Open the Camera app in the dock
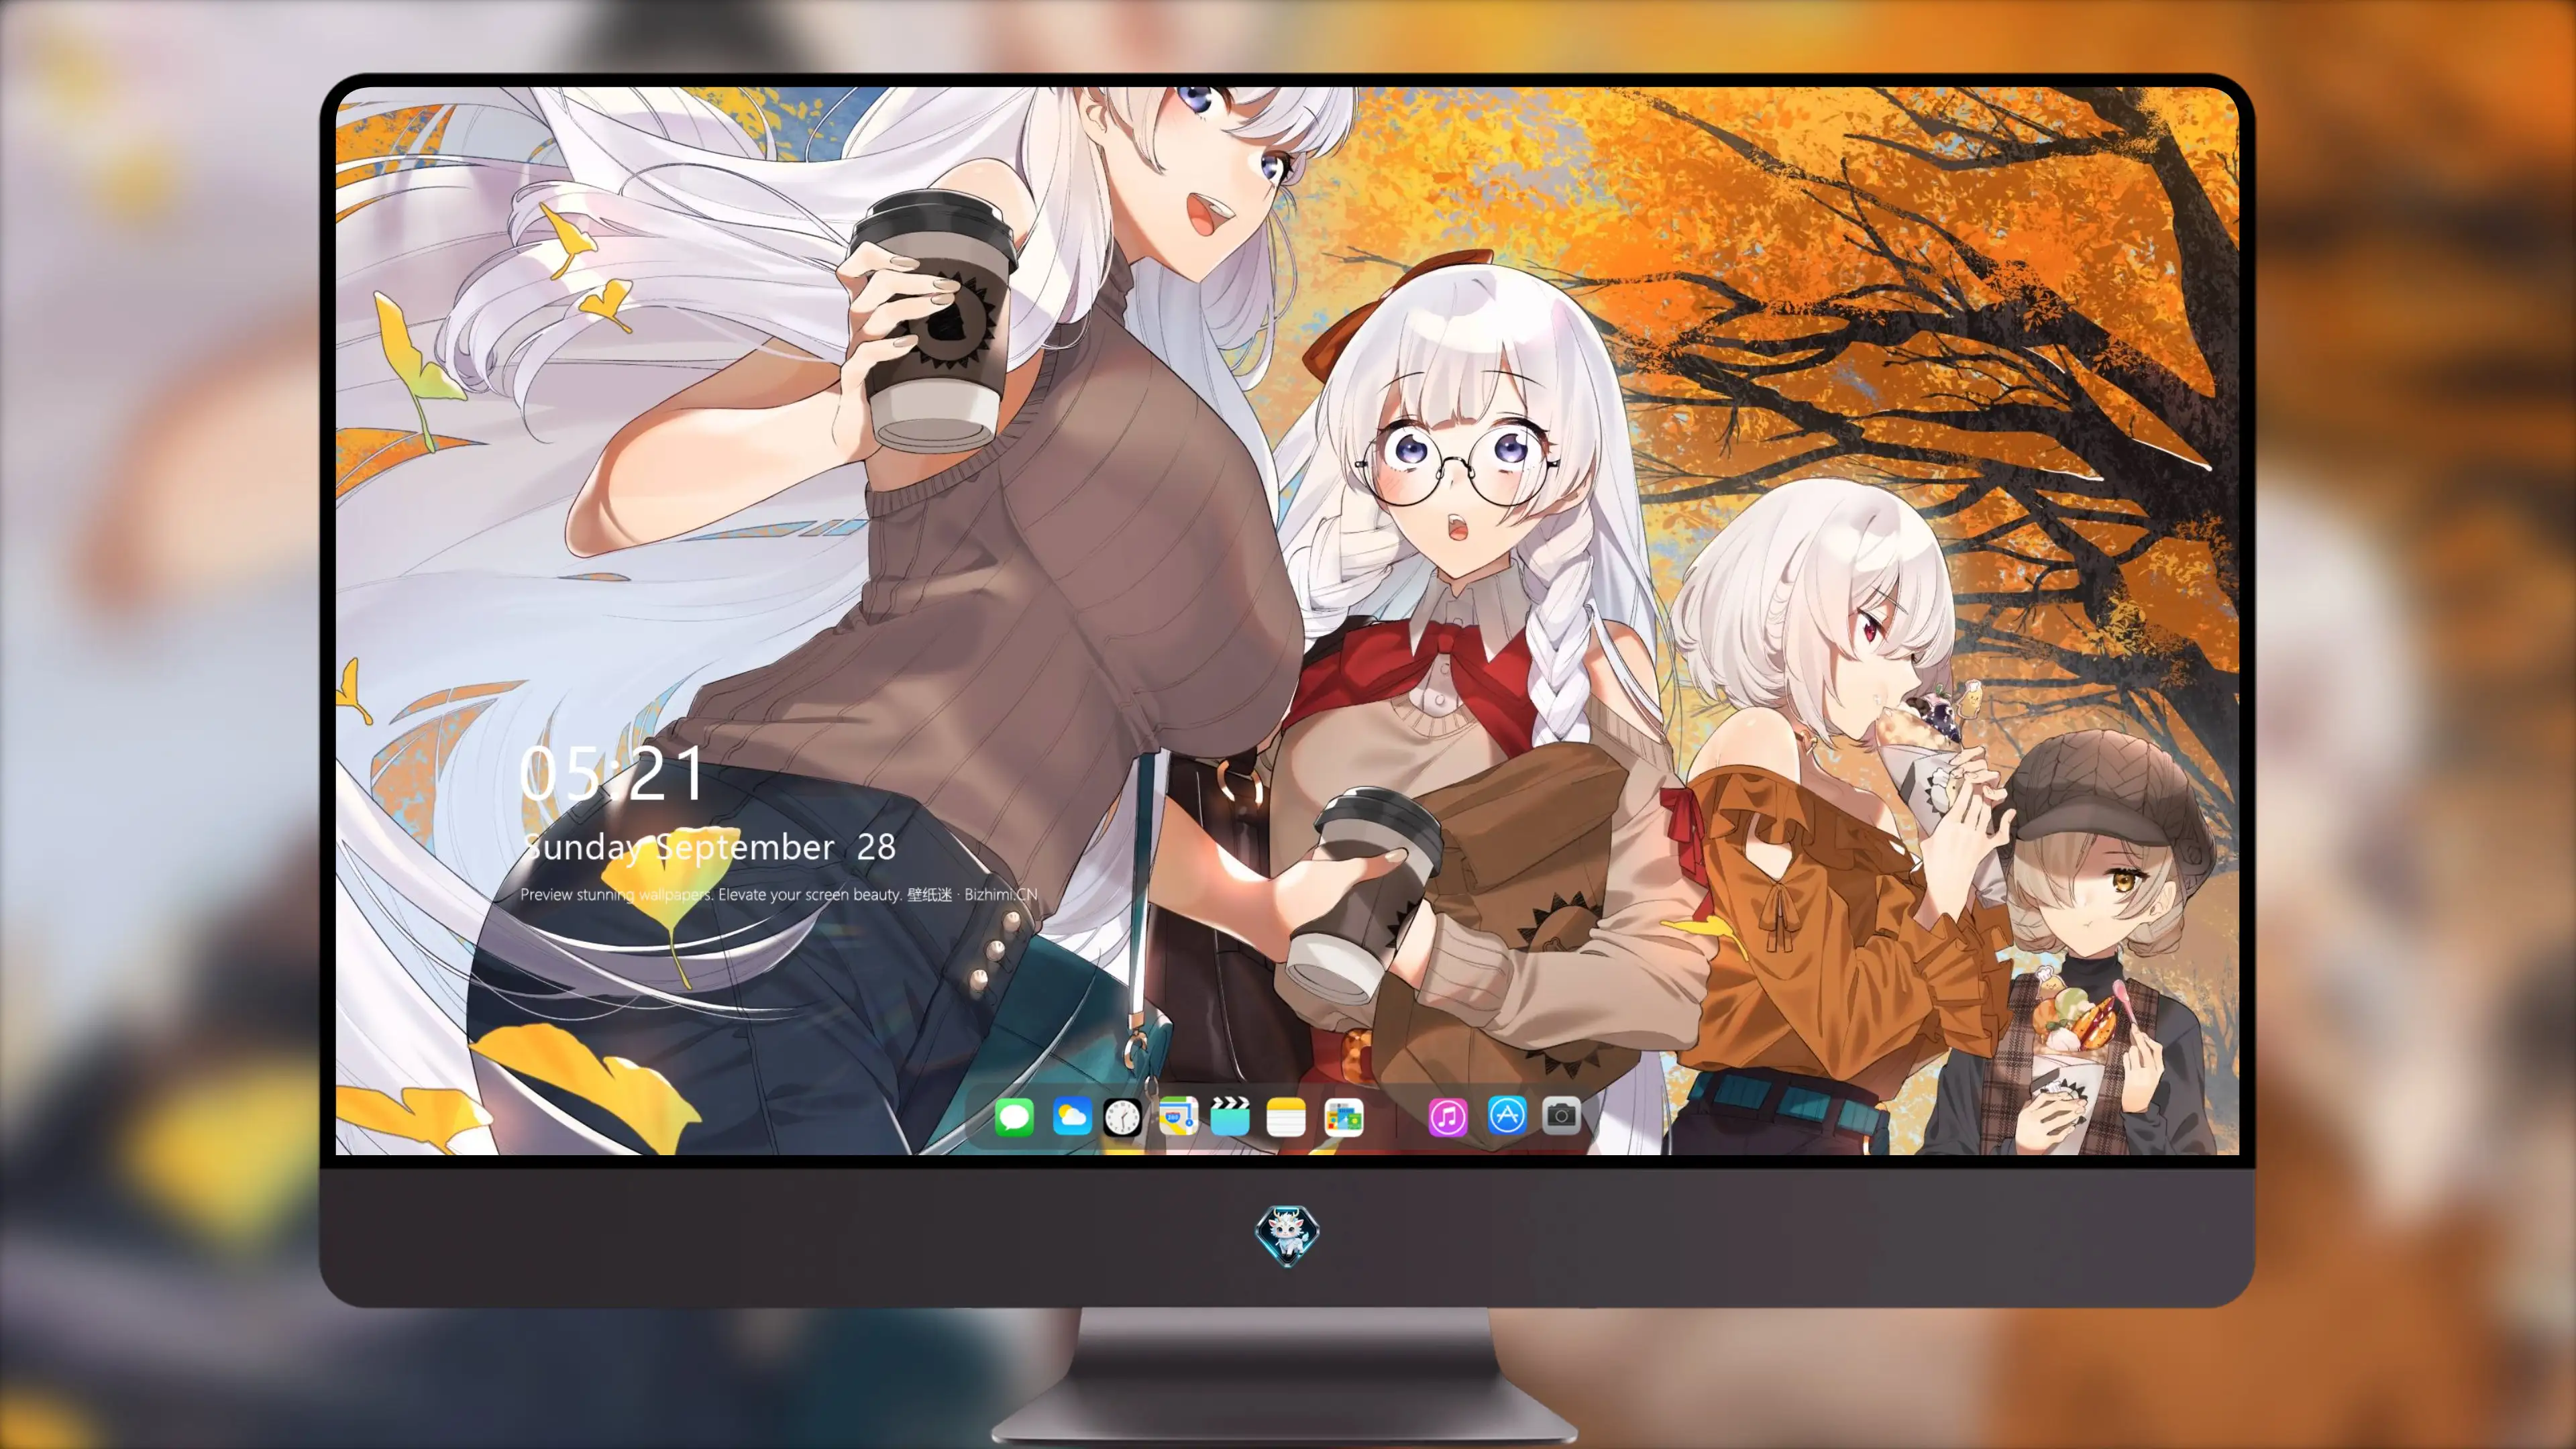 [x=1561, y=1115]
